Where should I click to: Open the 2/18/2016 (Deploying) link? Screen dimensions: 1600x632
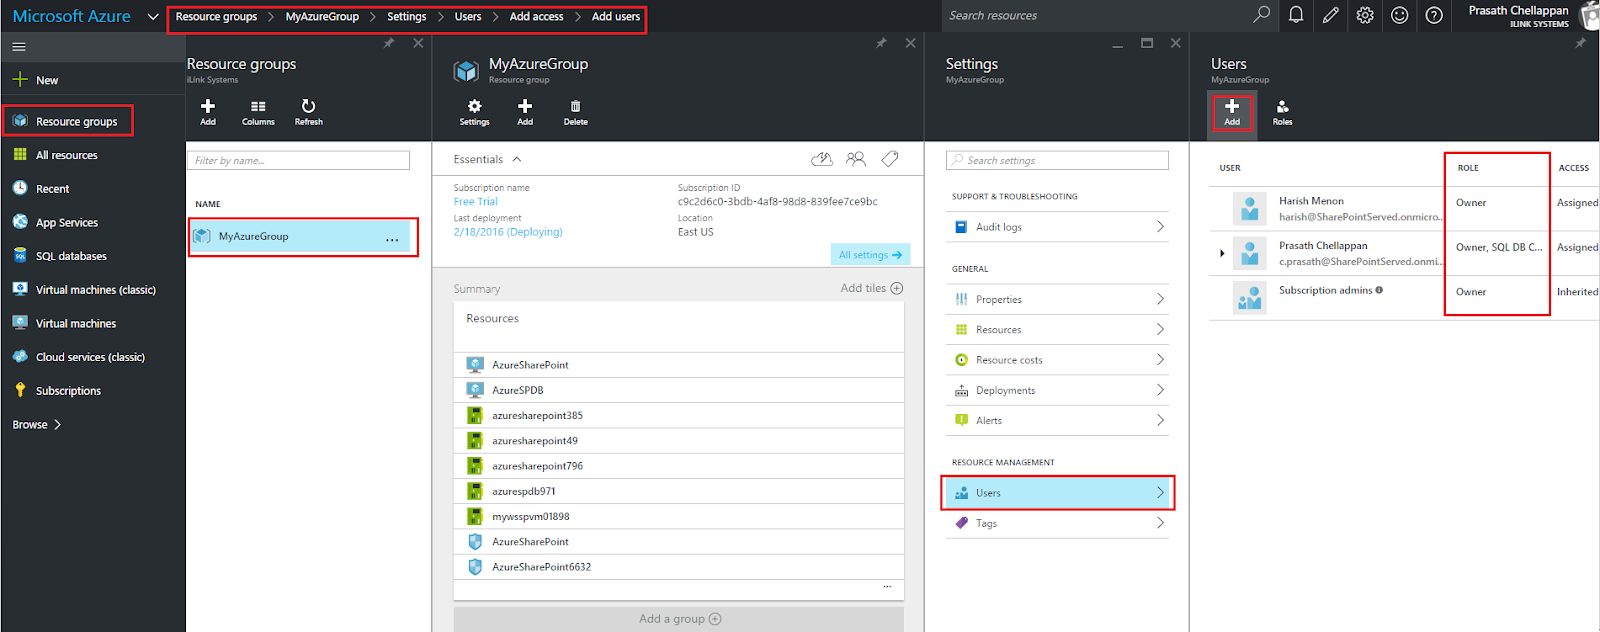tap(508, 232)
